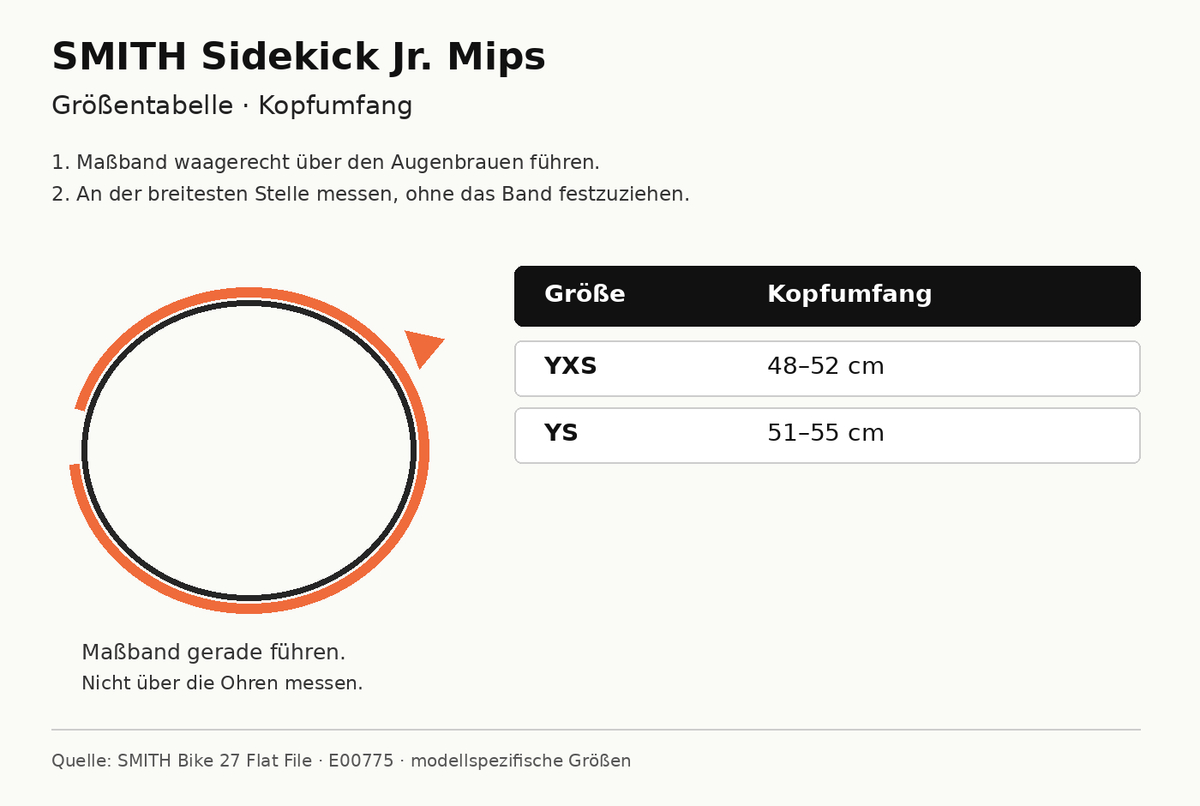Select the YS size row

827,435
